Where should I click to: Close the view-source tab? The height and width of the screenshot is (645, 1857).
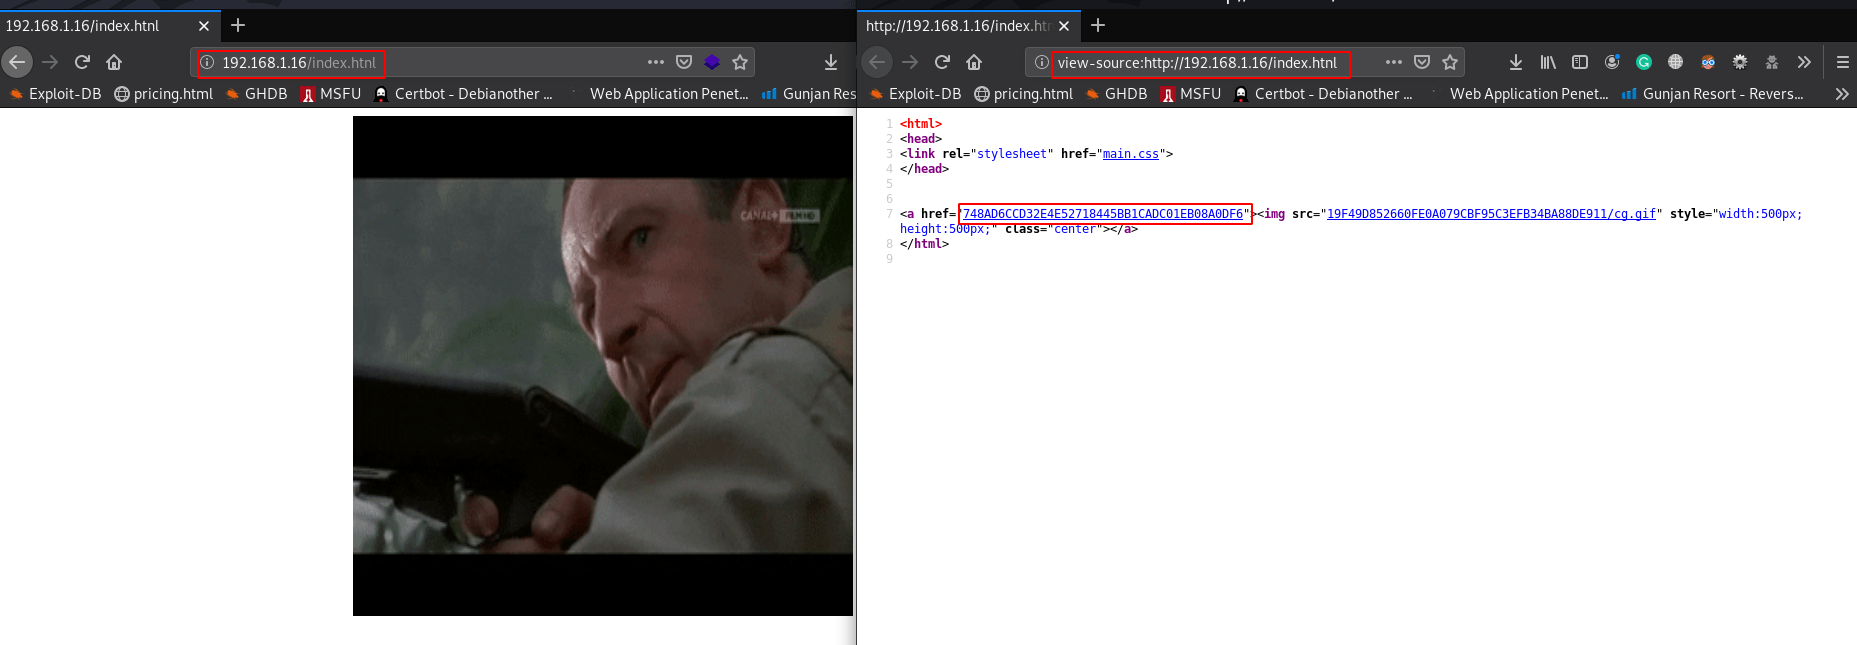pos(1064,26)
